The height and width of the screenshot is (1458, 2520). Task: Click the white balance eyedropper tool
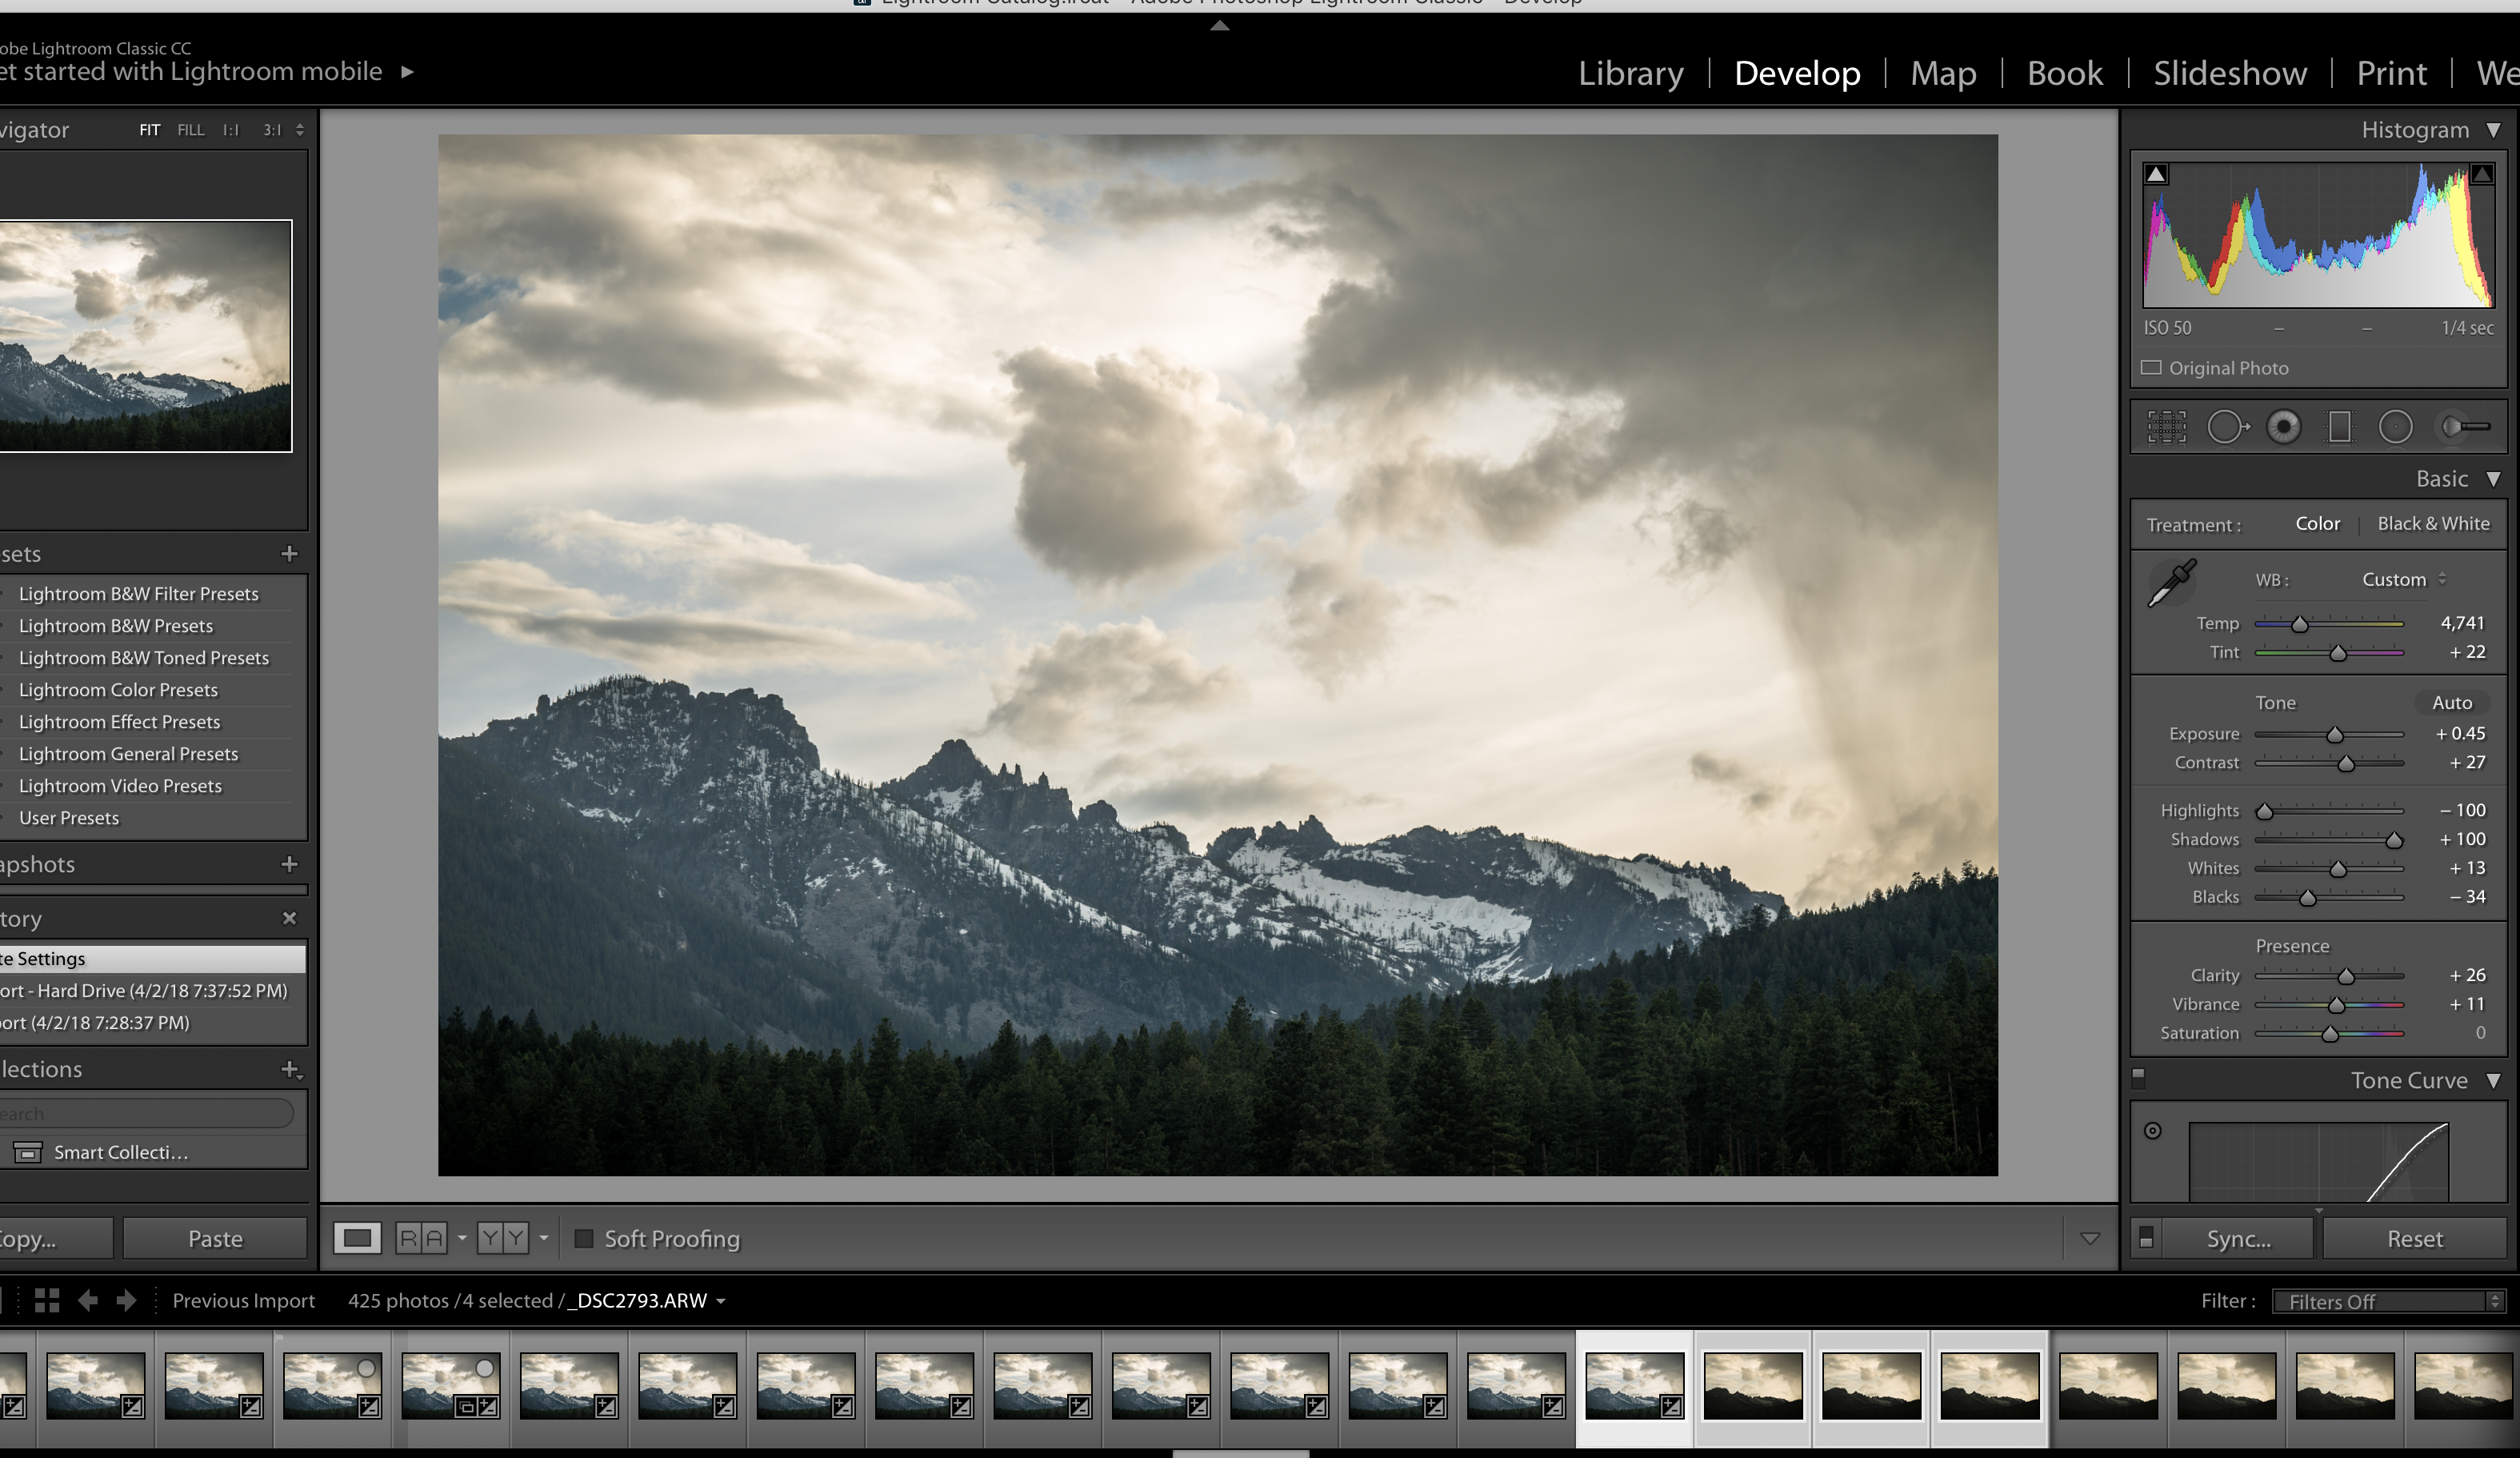coord(2172,583)
